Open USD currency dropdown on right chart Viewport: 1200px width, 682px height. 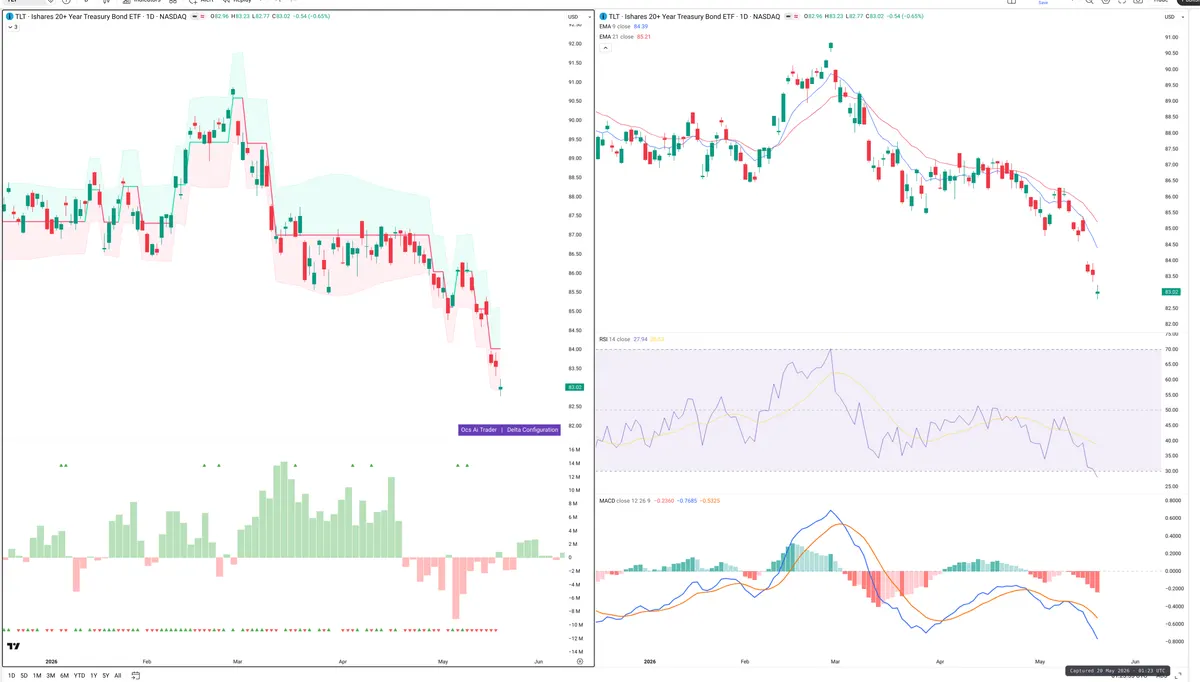coord(1172,17)
